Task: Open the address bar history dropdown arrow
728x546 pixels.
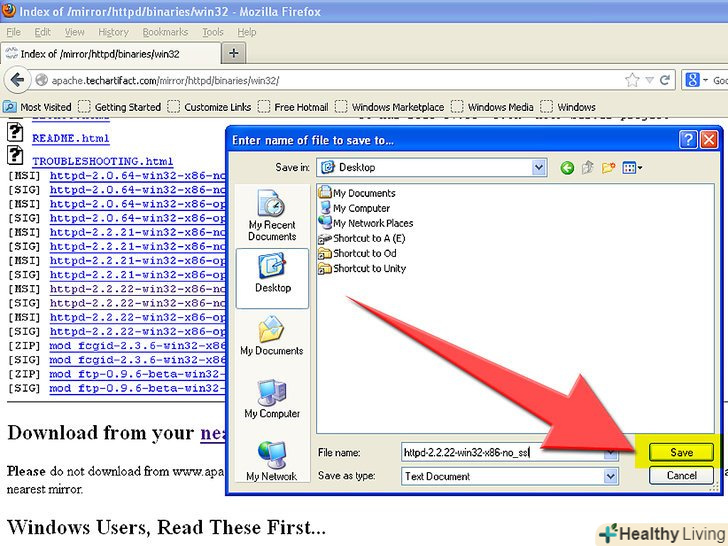Action: 650,80
